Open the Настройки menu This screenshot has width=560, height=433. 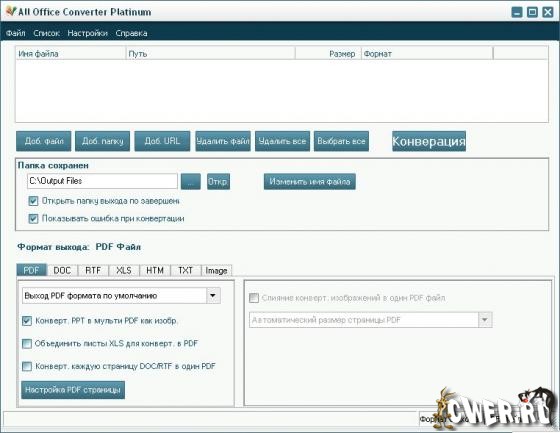[x=88, y=33]
